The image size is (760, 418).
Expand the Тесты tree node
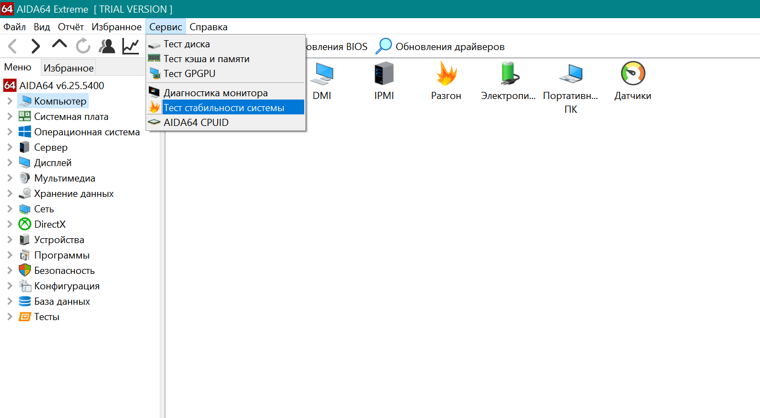point(10,317)
